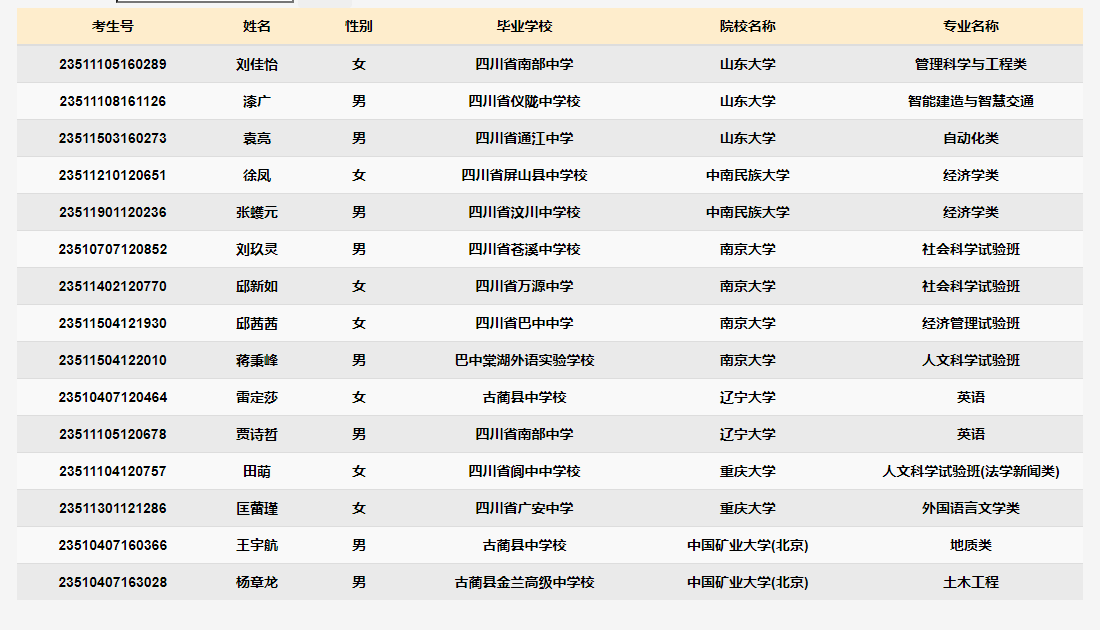Viewport: 1100px width, 630px height.
Task: Click the major 智能建造与智慧交通
Action: tap(971, 102)
